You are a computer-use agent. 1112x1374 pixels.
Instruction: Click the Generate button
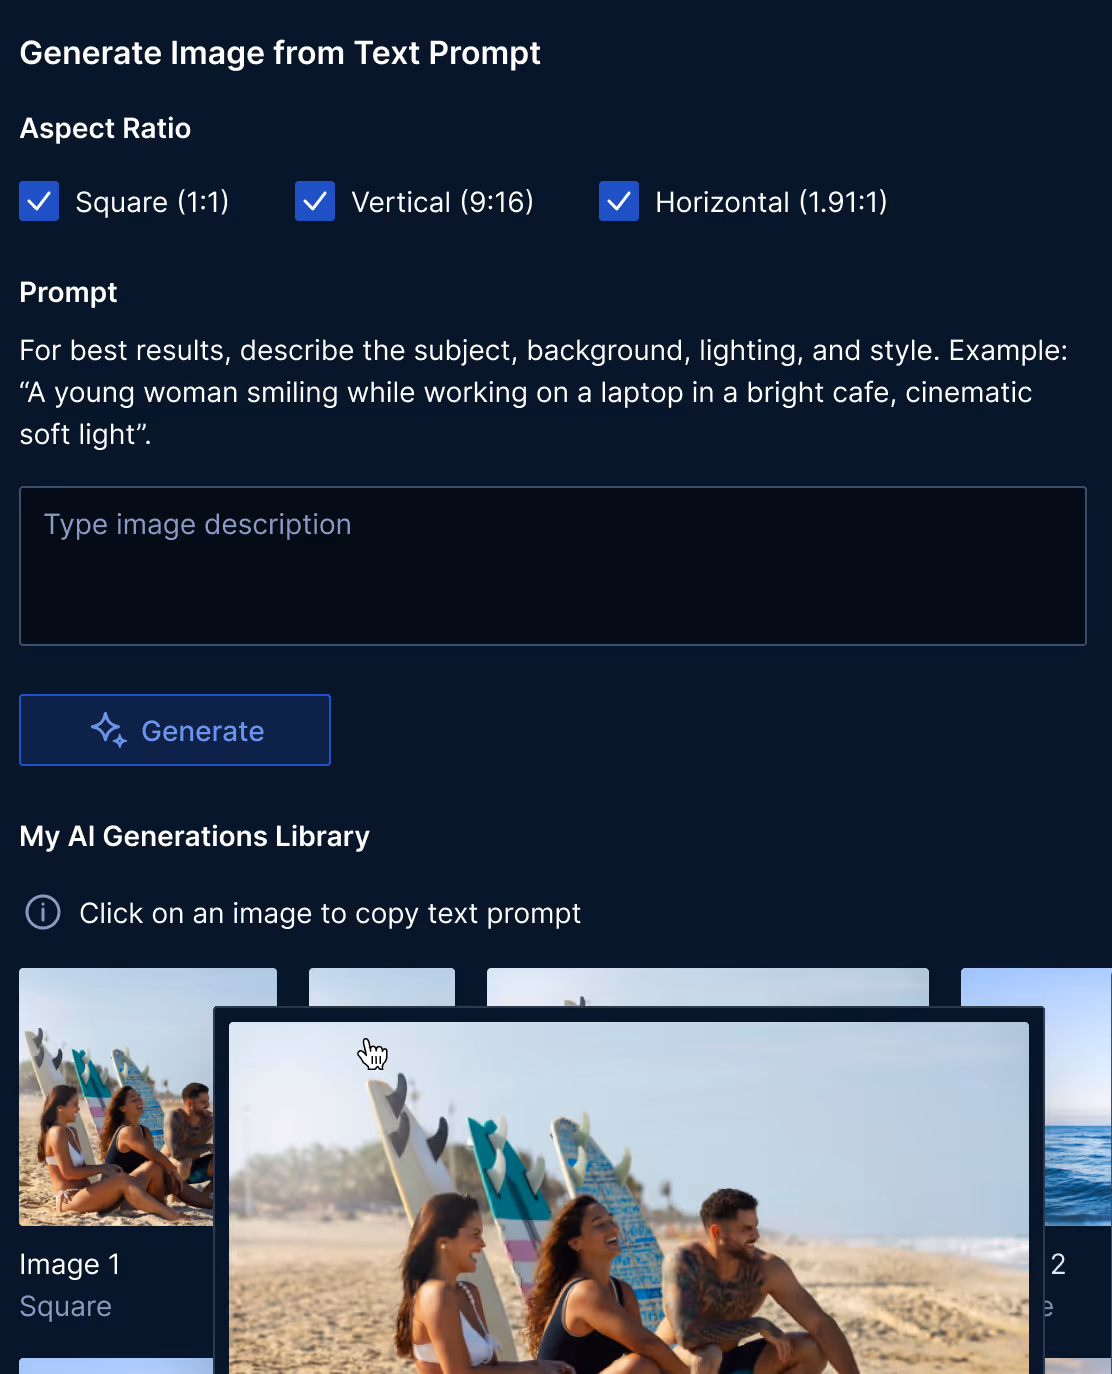click(175, 730)
